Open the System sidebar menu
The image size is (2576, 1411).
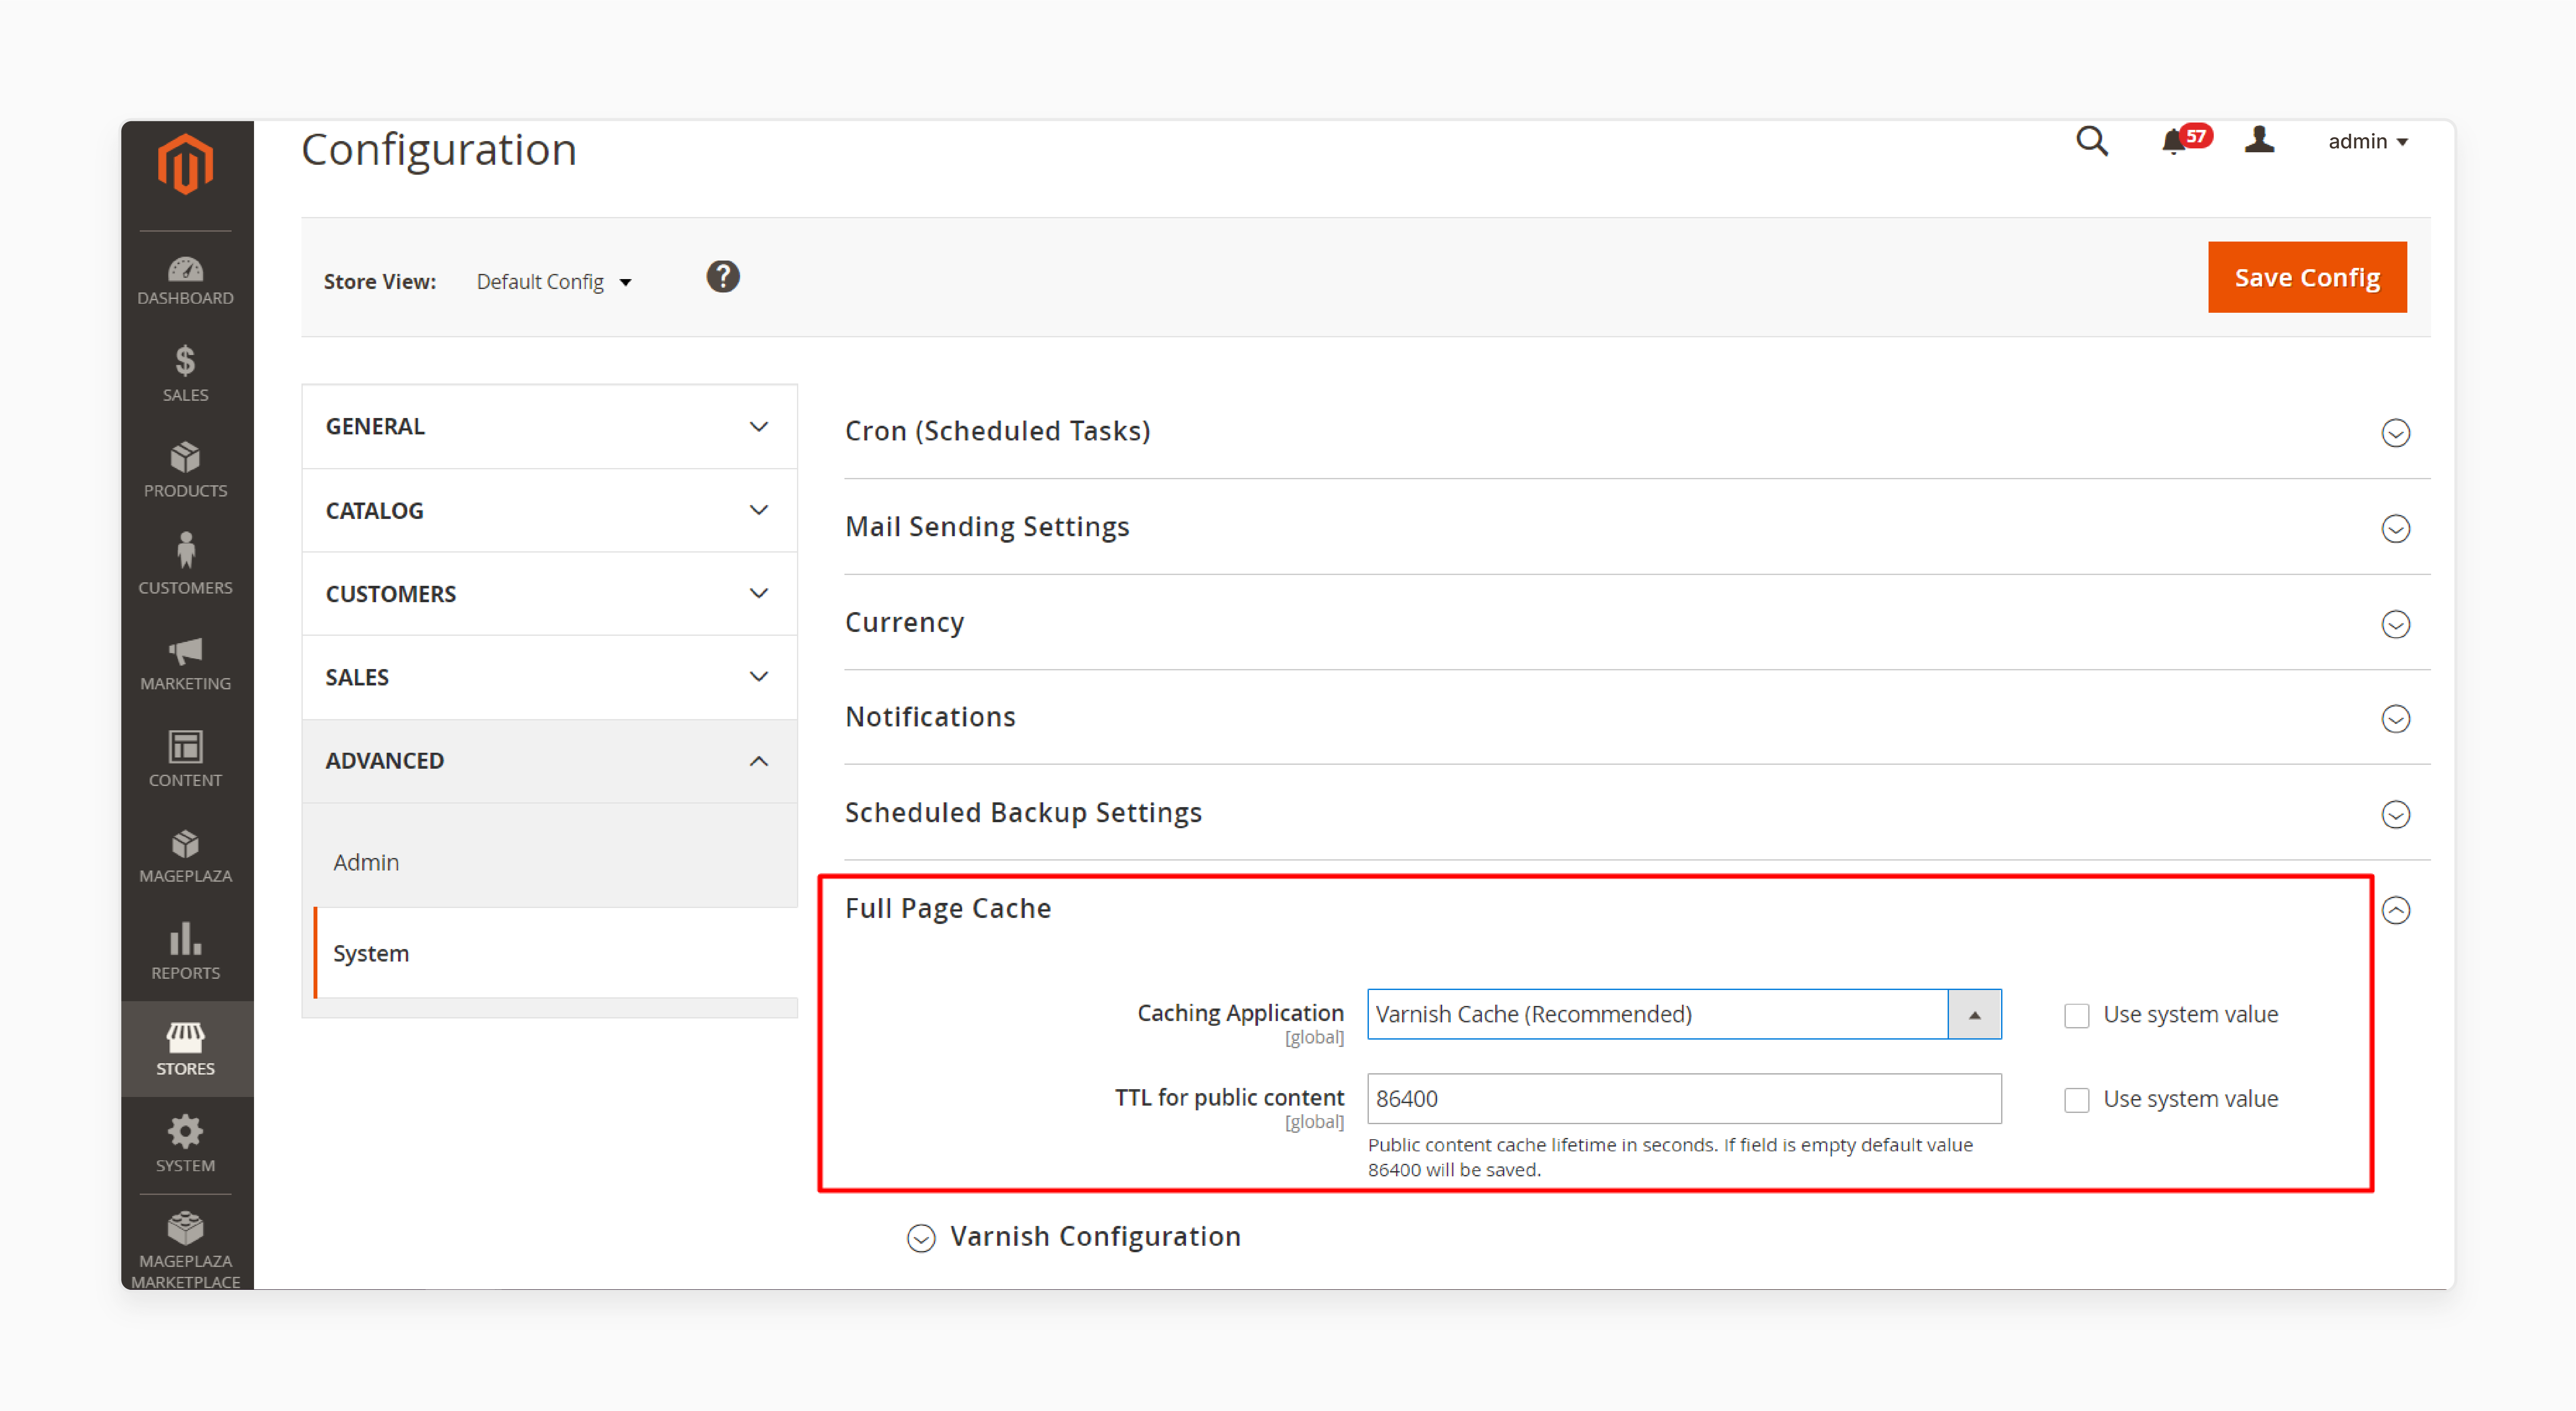[185, 1144]
